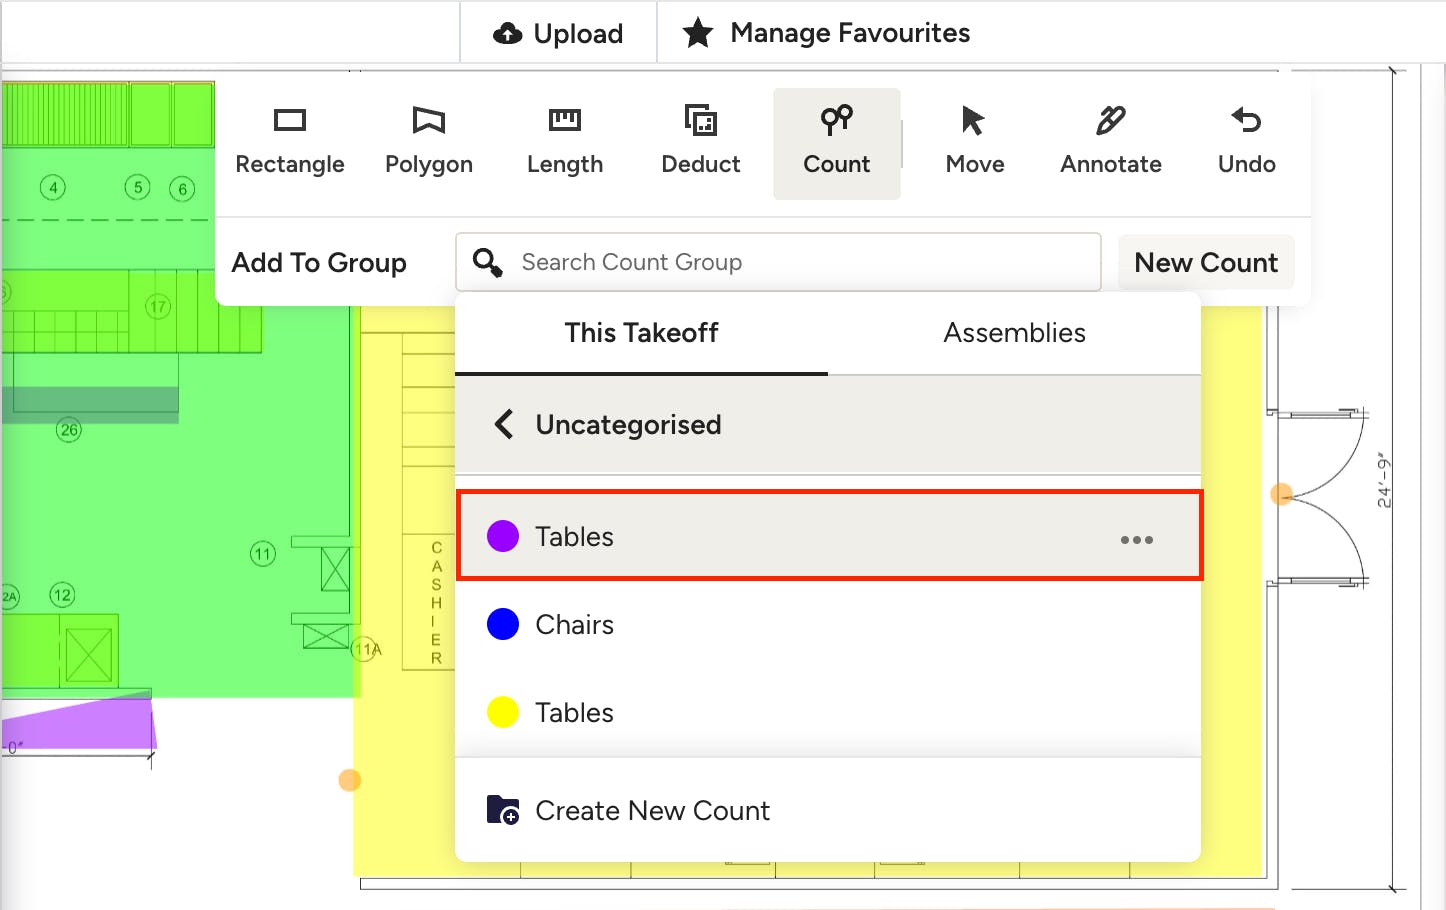Select the This Takeoff tab
The height and width of the screenshot is (910, 1446).
(x=641, y=333)
